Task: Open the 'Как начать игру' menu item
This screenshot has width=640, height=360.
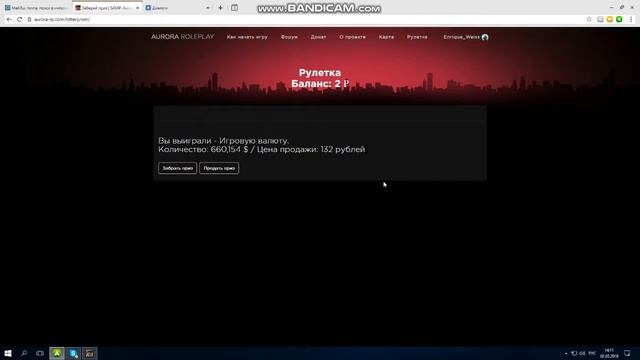Action: [x=247, y=37]
